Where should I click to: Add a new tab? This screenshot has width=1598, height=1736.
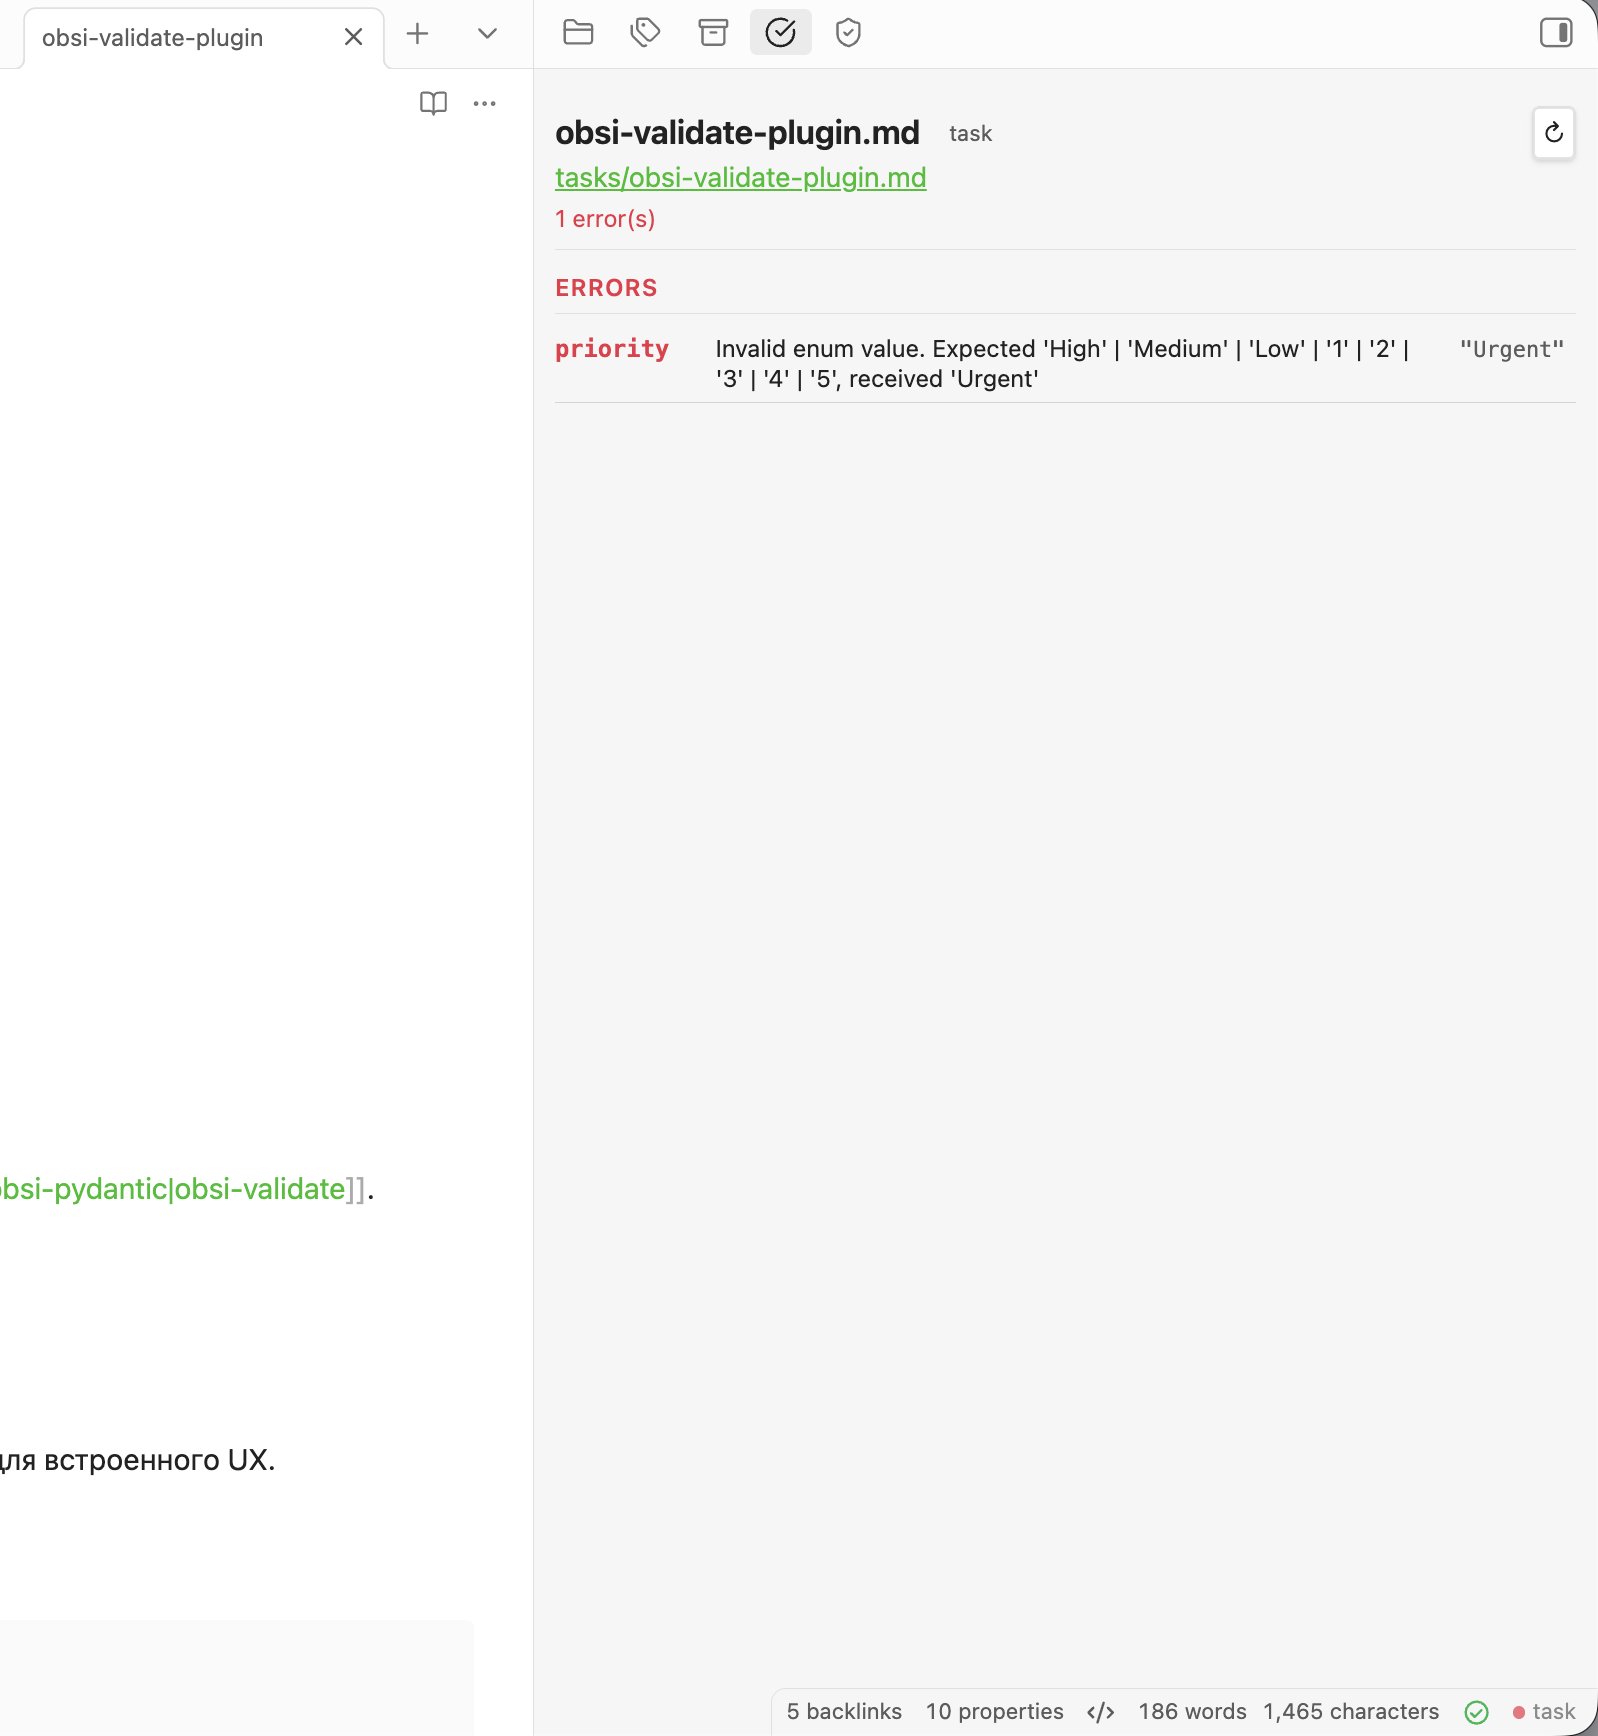click(x=417, y=34)
